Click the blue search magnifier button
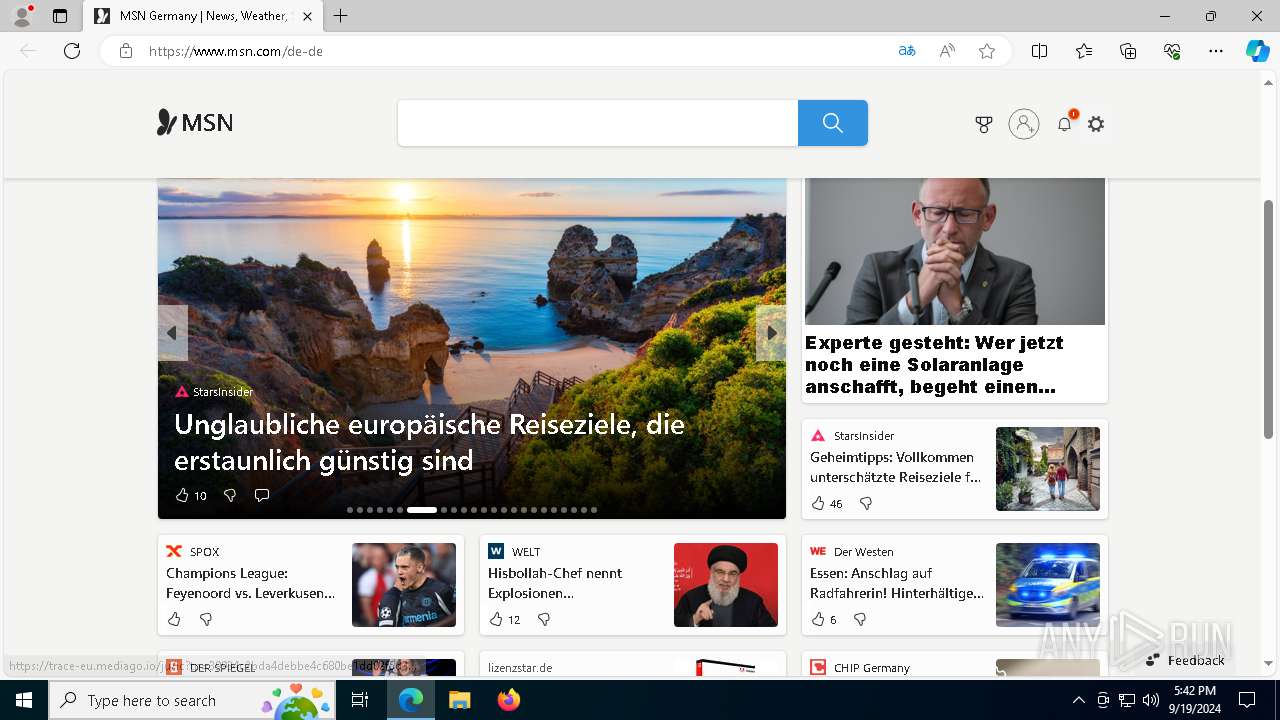This screenshot has height=720, width=1280. pos(833,123)
